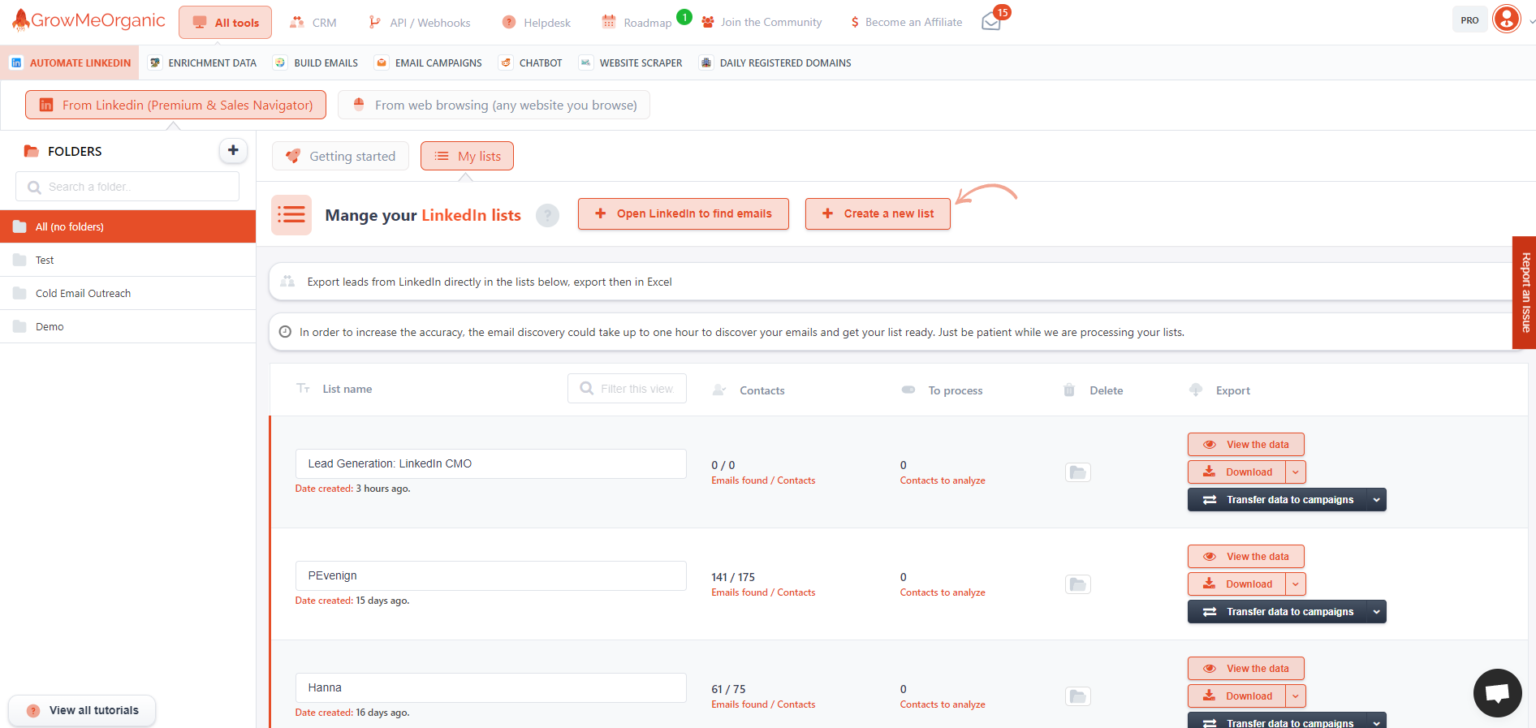Click Create a new list button
Screen dimensions: 1536x728
coord(878,214)
